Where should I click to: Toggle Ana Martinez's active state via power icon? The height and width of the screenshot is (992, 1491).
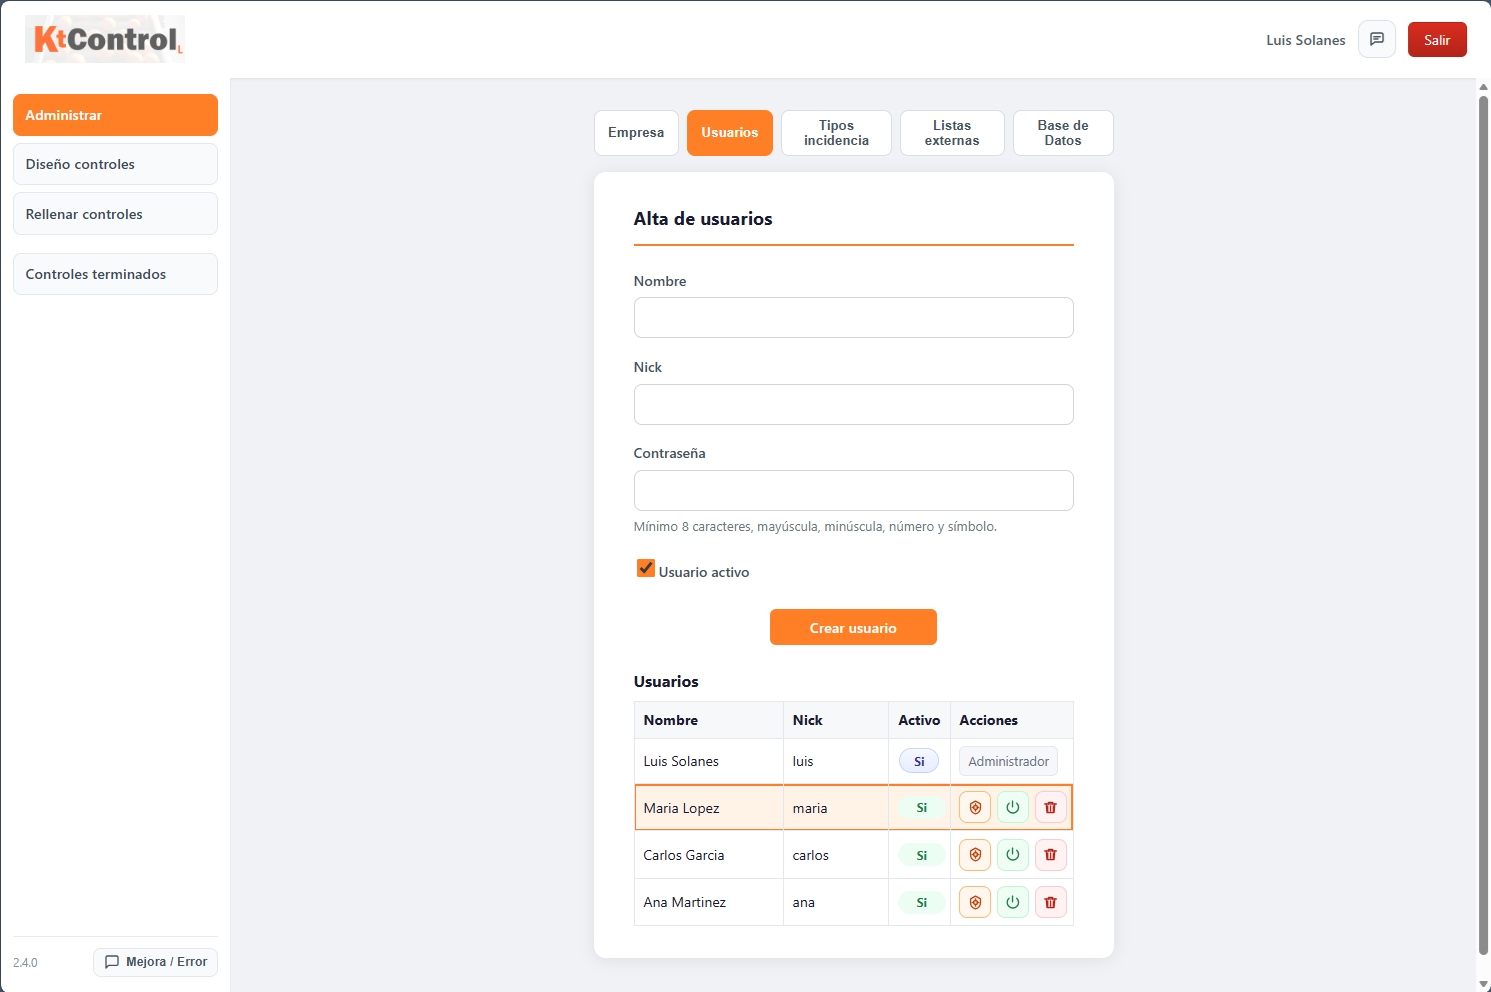click(1013, 902)
